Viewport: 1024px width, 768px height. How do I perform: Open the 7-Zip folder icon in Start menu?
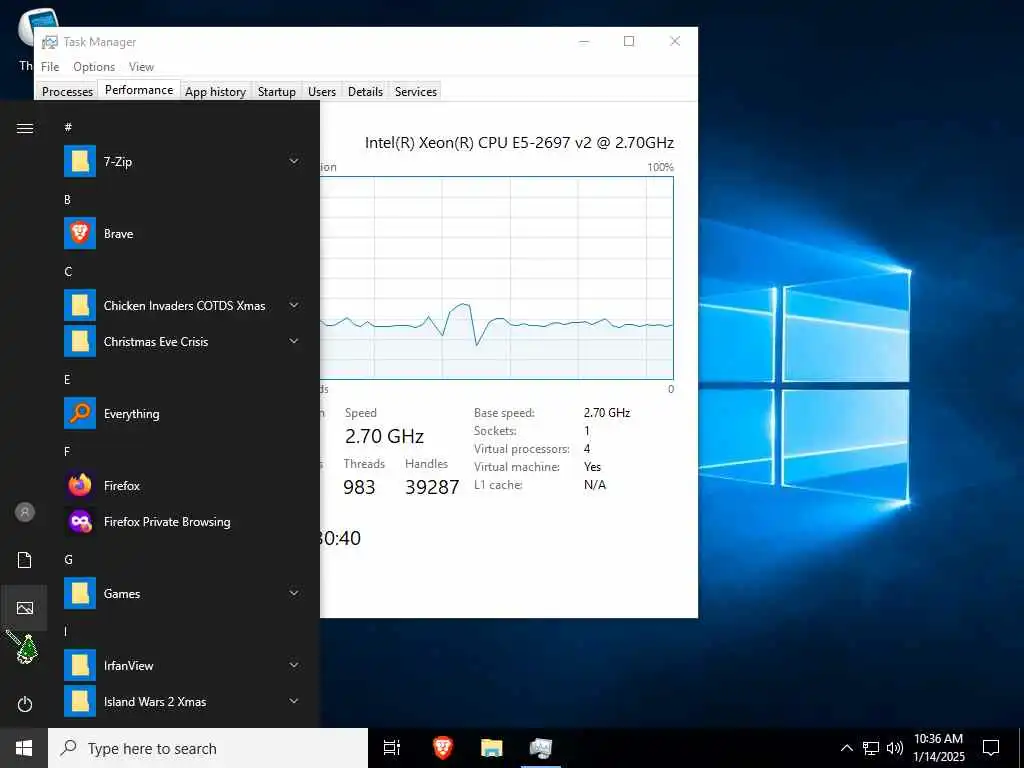[x=80, y=161]
